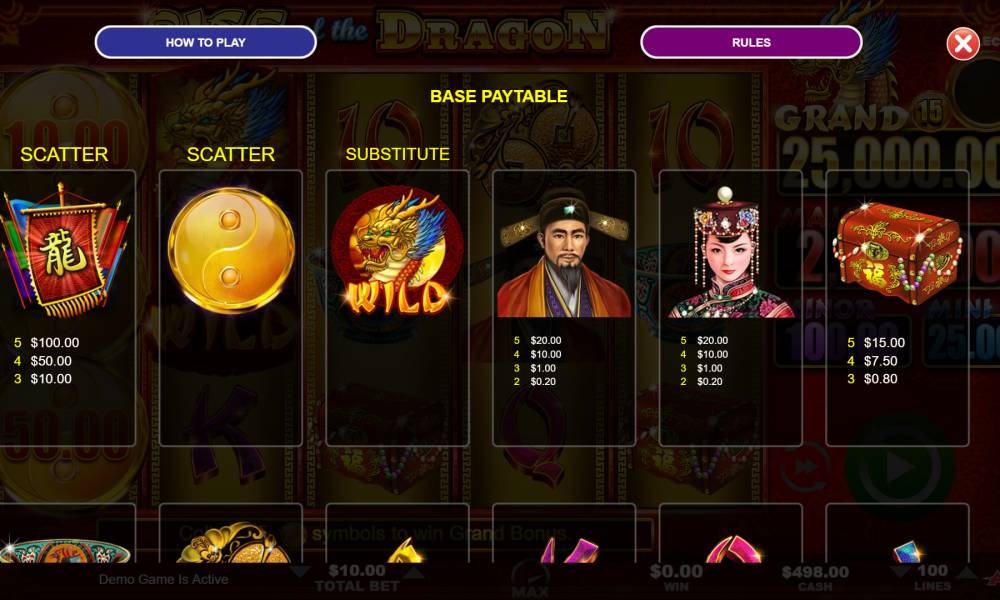Click the empress woman symbol
Viewport: 1000px width, 600px height.
(x=730, y=252)
